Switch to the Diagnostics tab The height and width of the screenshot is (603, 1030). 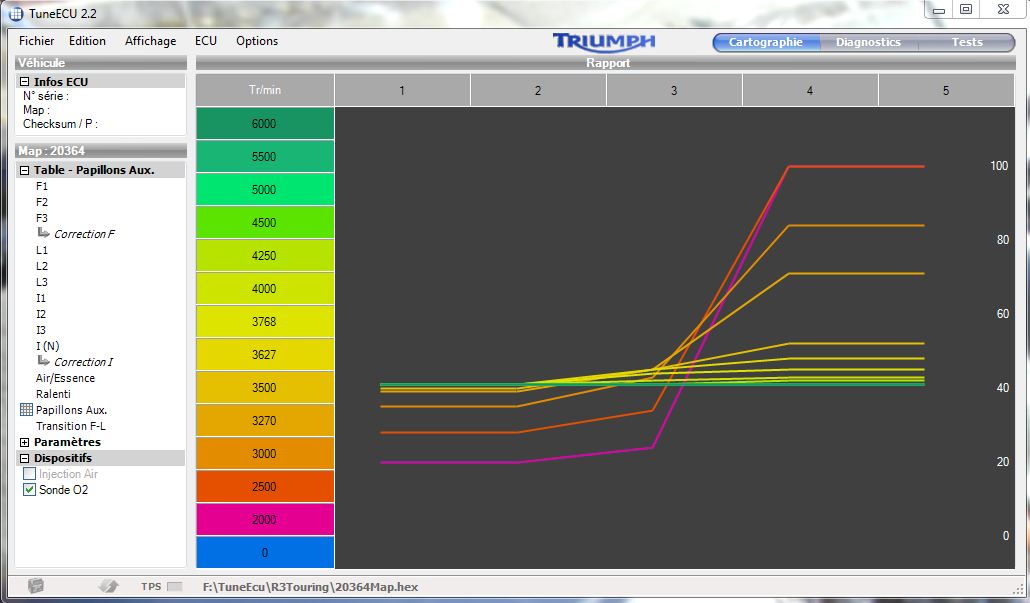point(868,42)
